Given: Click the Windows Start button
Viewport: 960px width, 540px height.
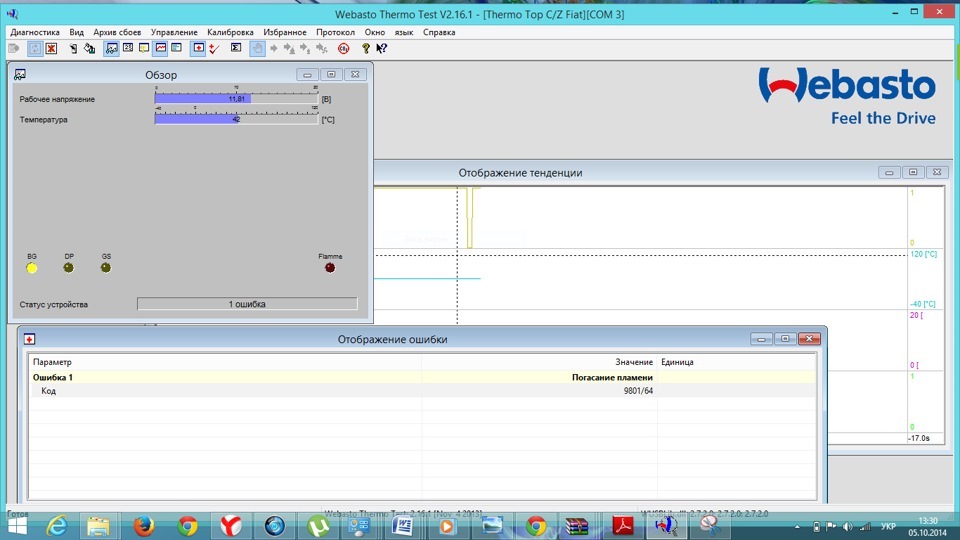Looking at the screenshot, I should pyautogui.click(x=17, y=527).
